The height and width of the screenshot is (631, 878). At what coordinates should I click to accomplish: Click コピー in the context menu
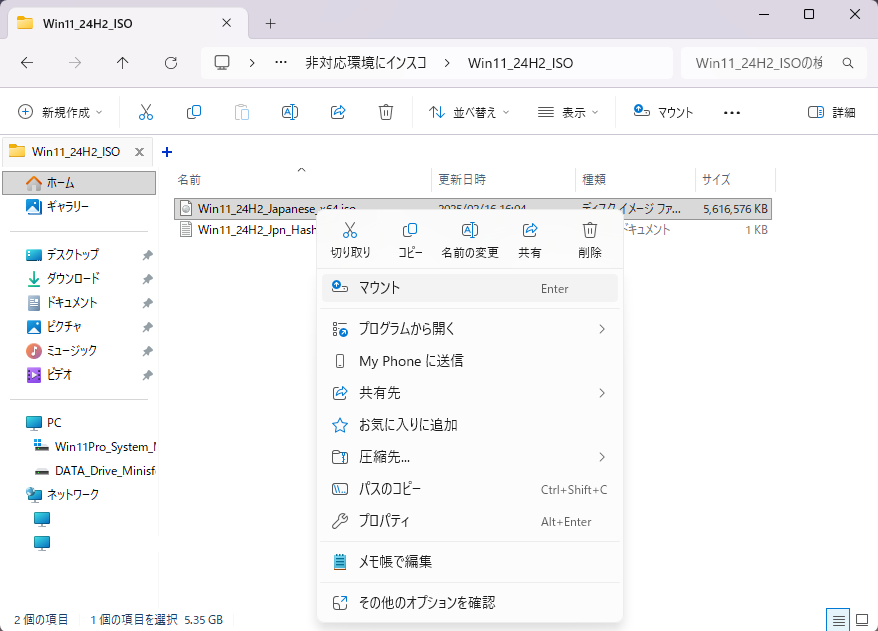pyautogui.click(x=410, y=240)
